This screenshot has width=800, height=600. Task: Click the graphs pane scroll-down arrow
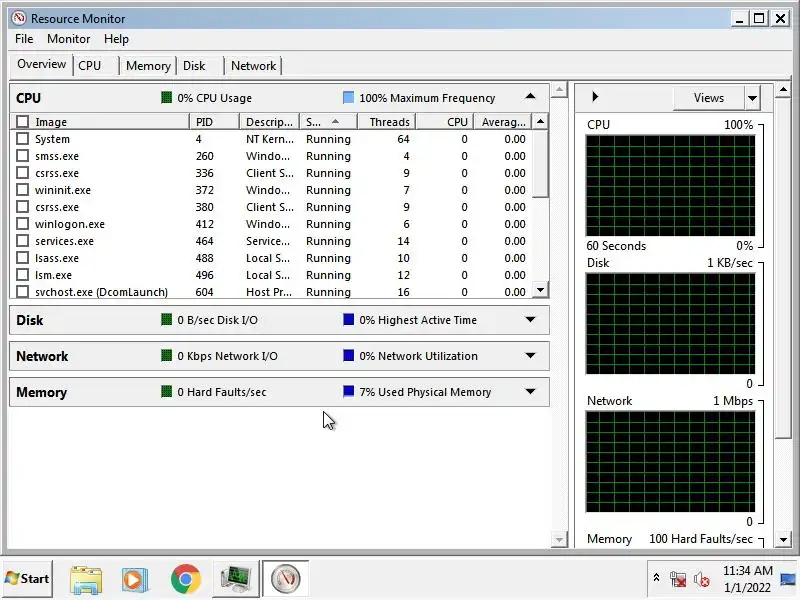pyautogui.click(x=783, y=539)
